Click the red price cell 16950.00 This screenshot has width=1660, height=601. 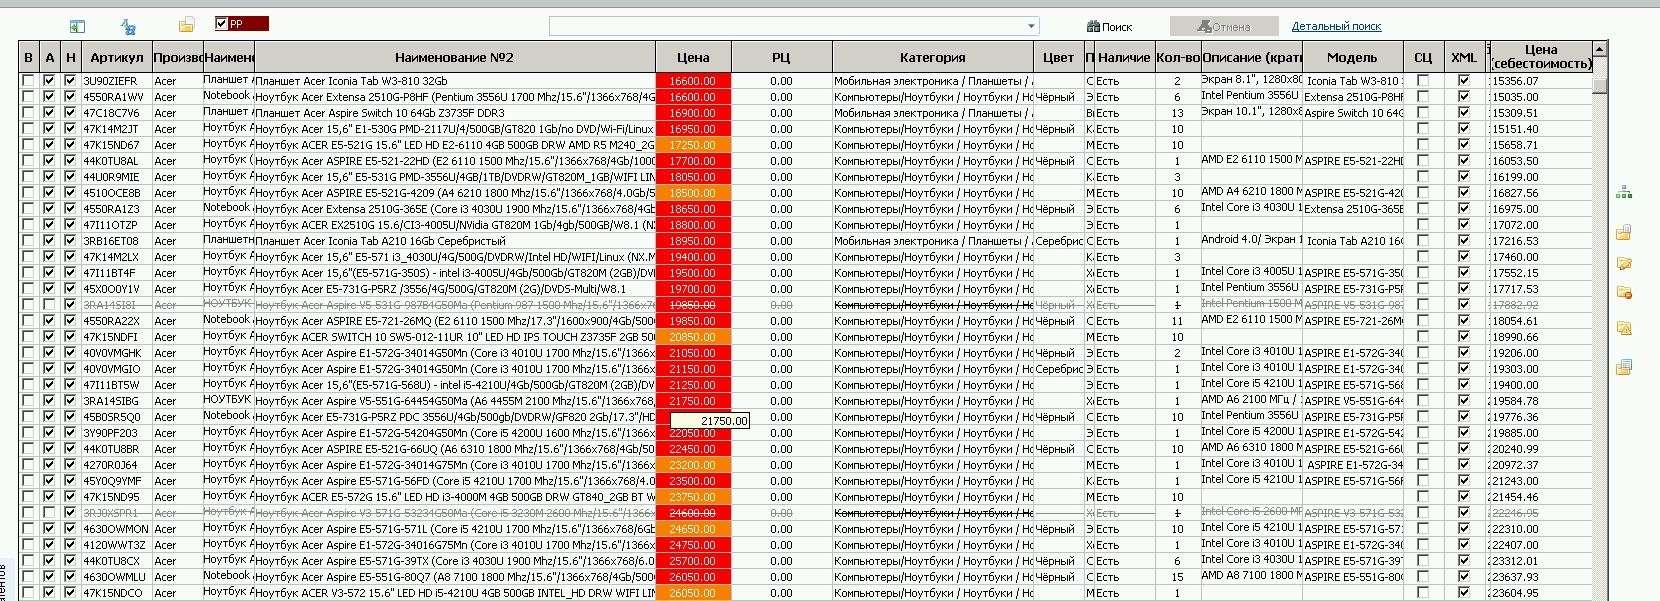(693, 129)
